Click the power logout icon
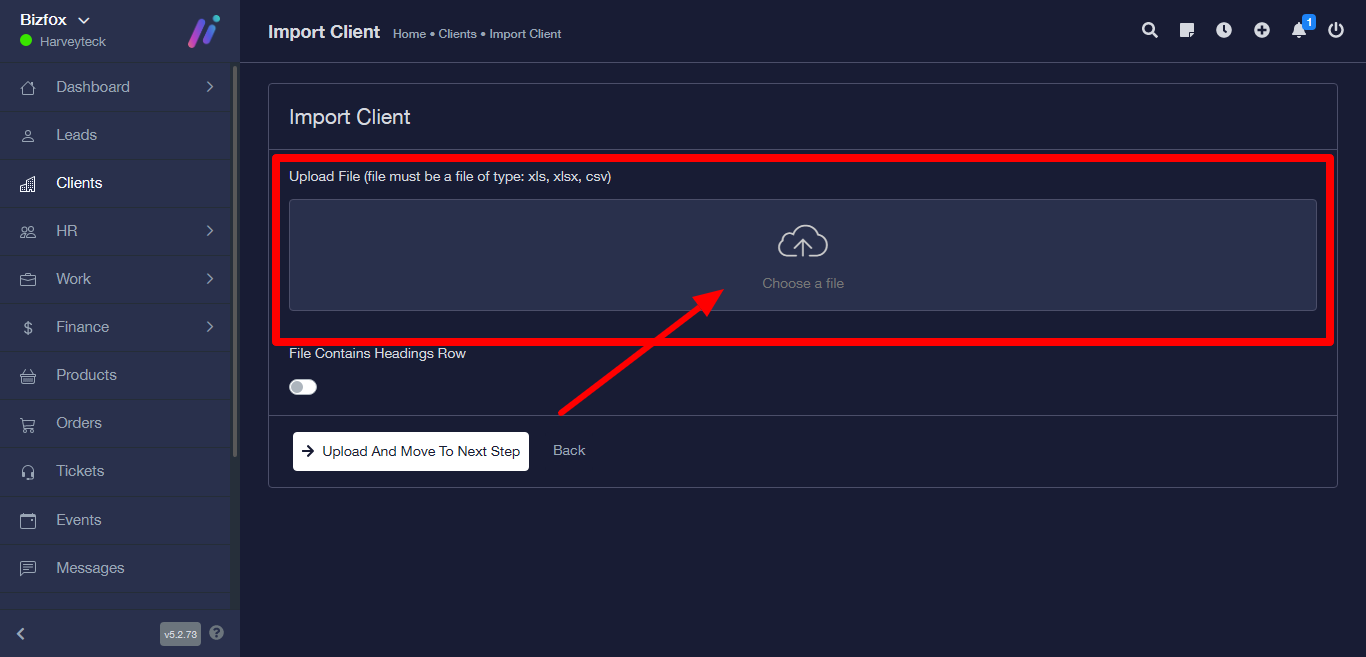 point(1336,30)
